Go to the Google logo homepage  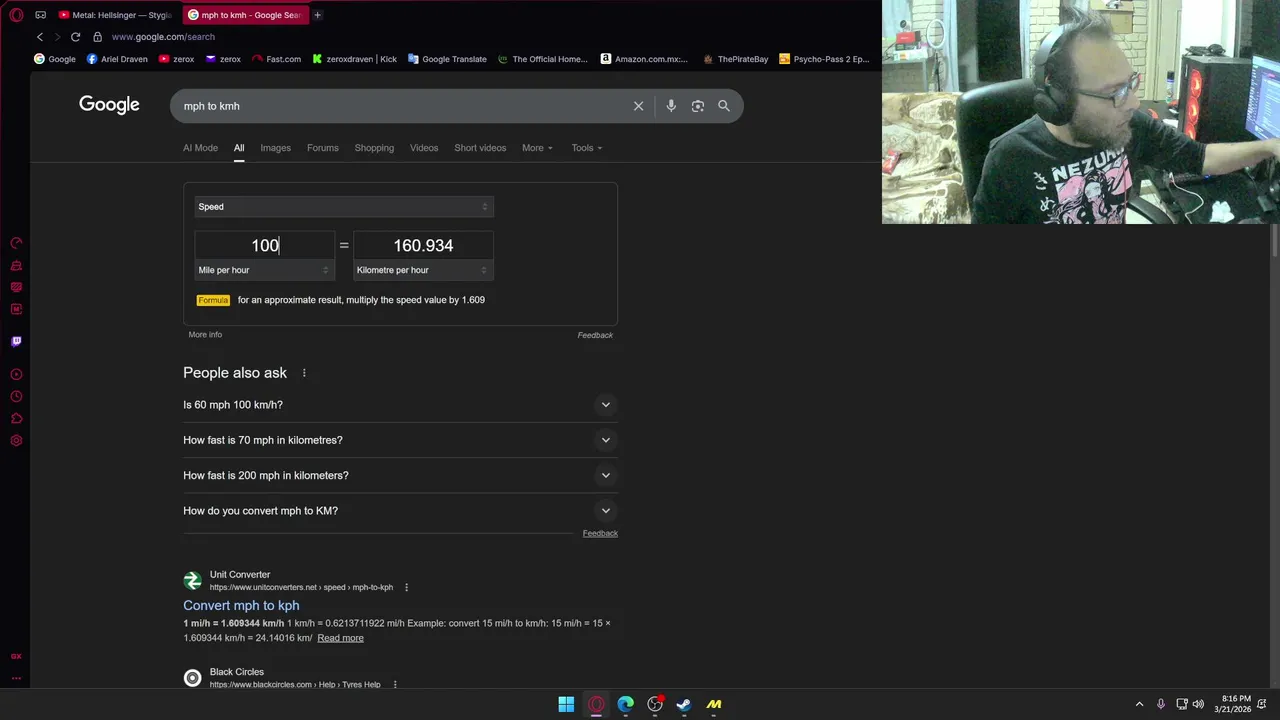(x=109, y=105)
